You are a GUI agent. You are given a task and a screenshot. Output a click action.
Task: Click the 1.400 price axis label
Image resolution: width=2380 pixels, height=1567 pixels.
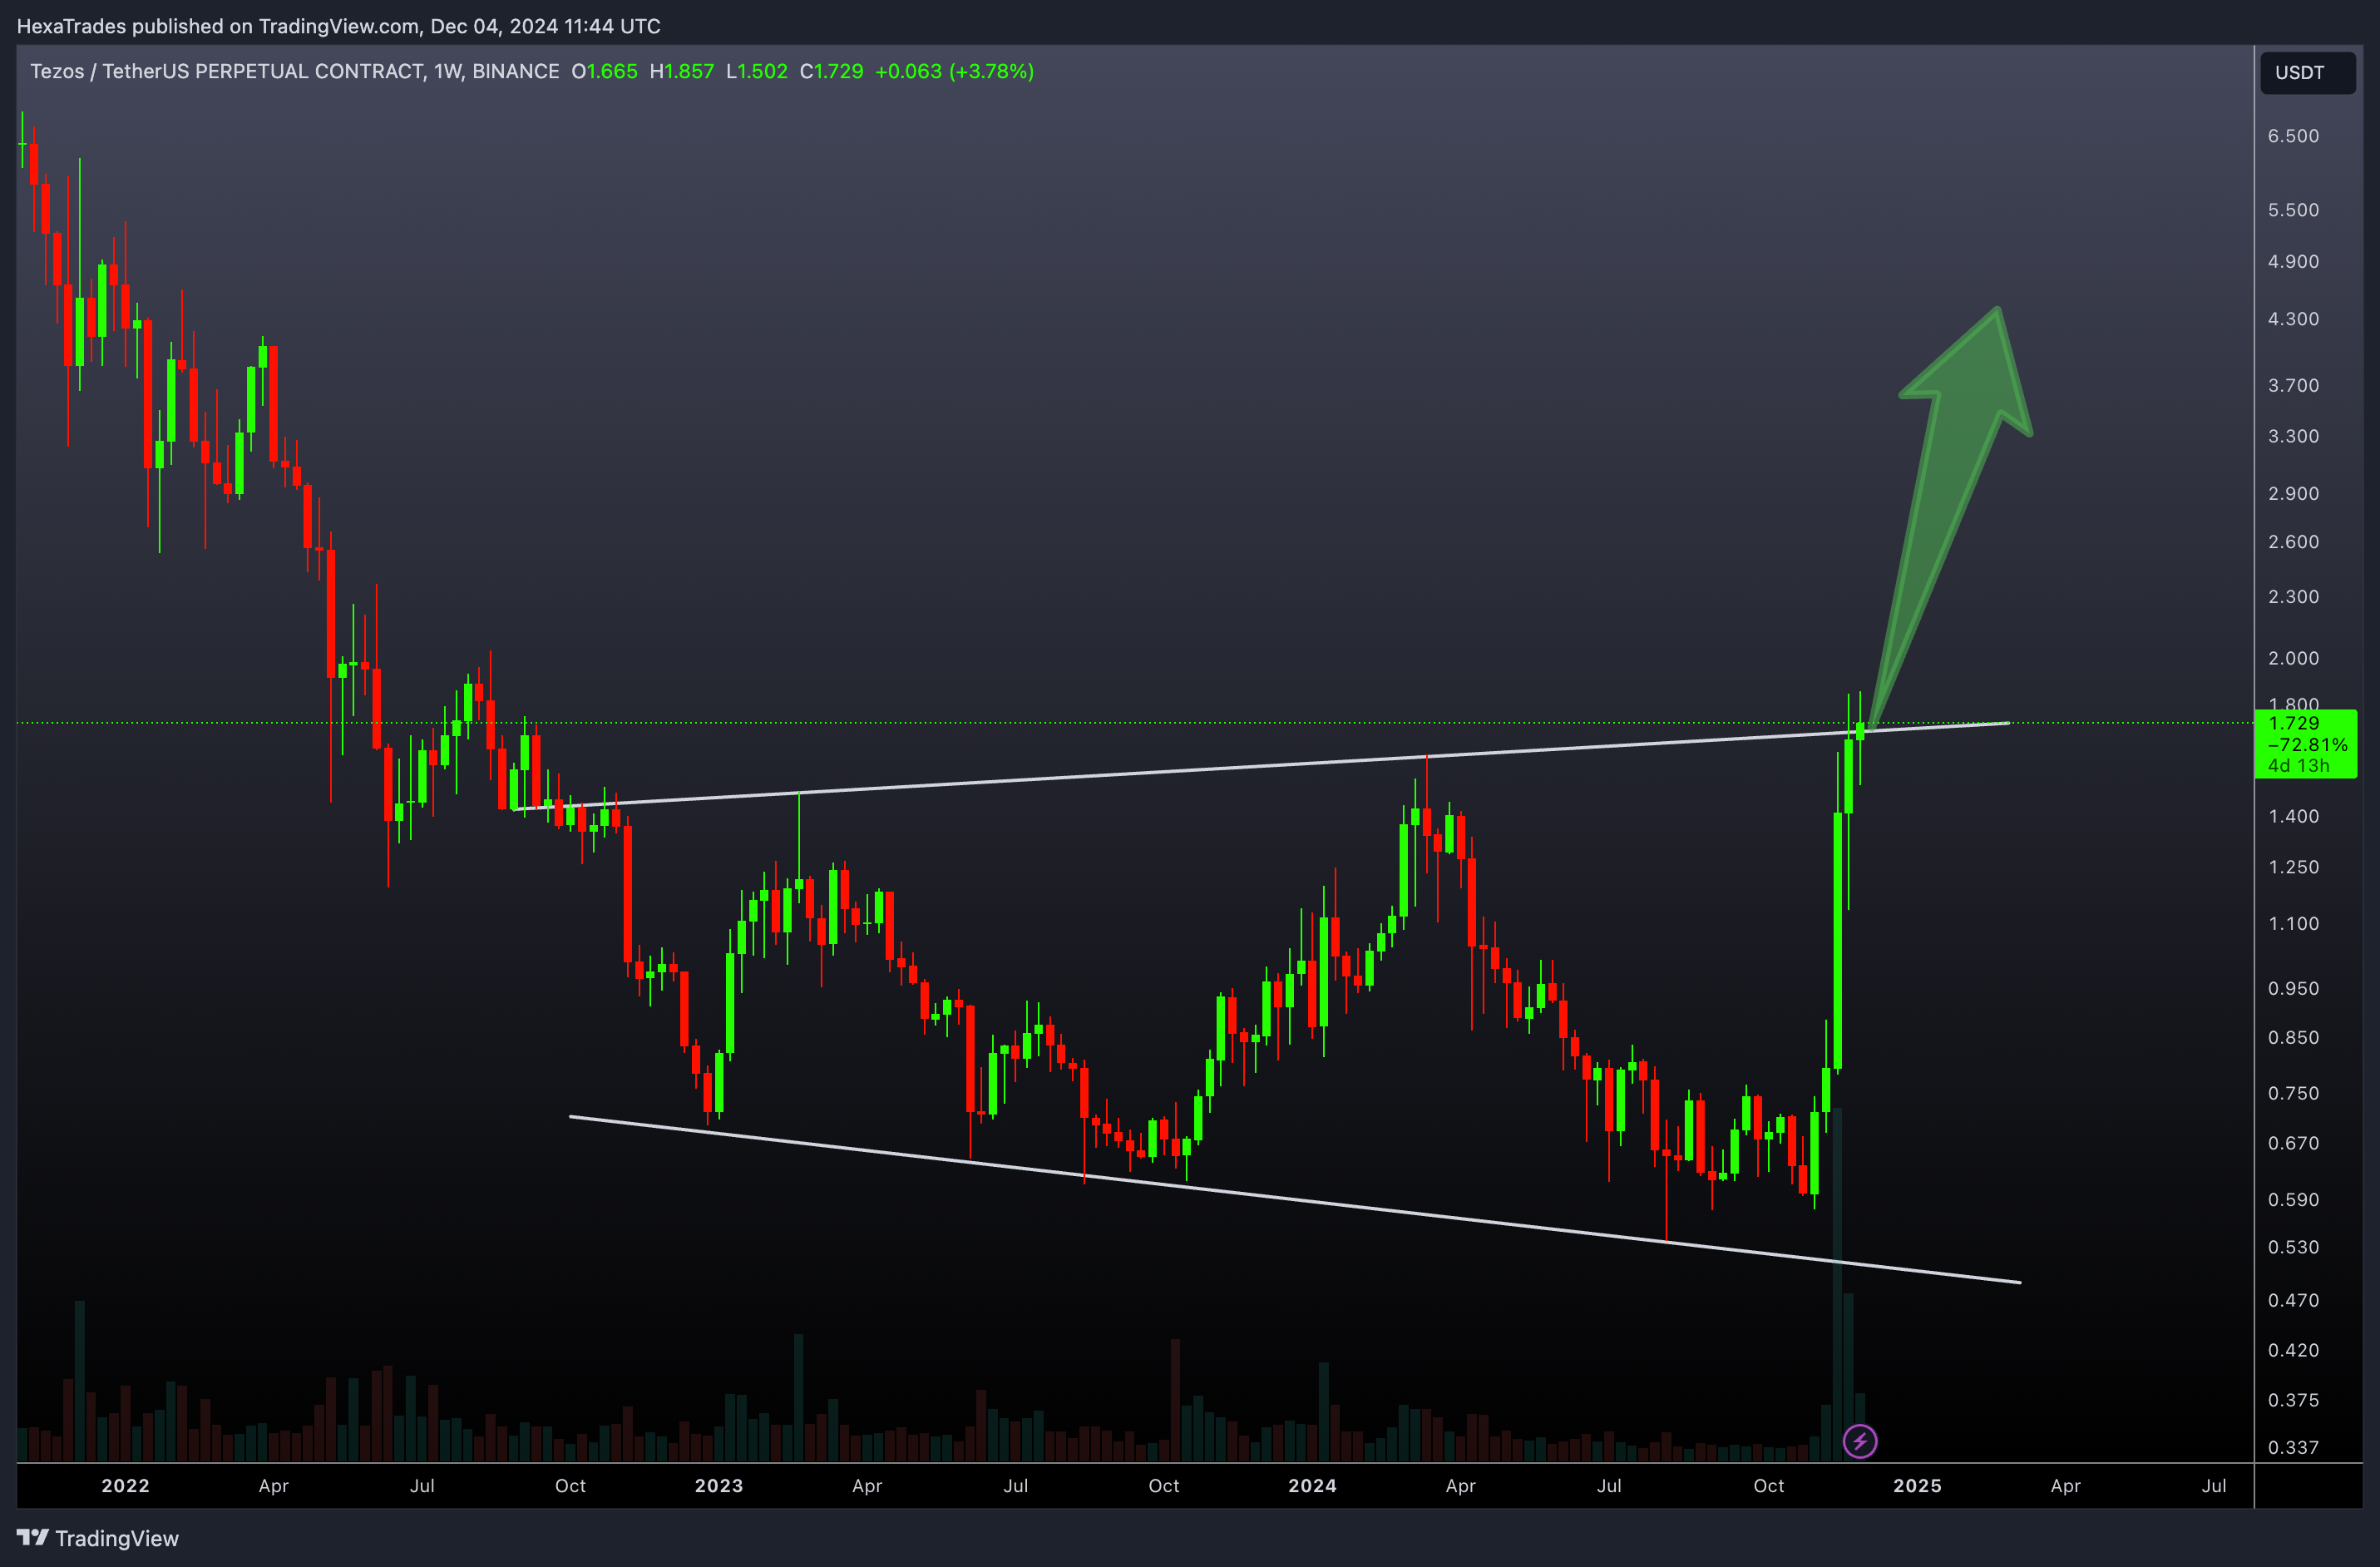2293,817
